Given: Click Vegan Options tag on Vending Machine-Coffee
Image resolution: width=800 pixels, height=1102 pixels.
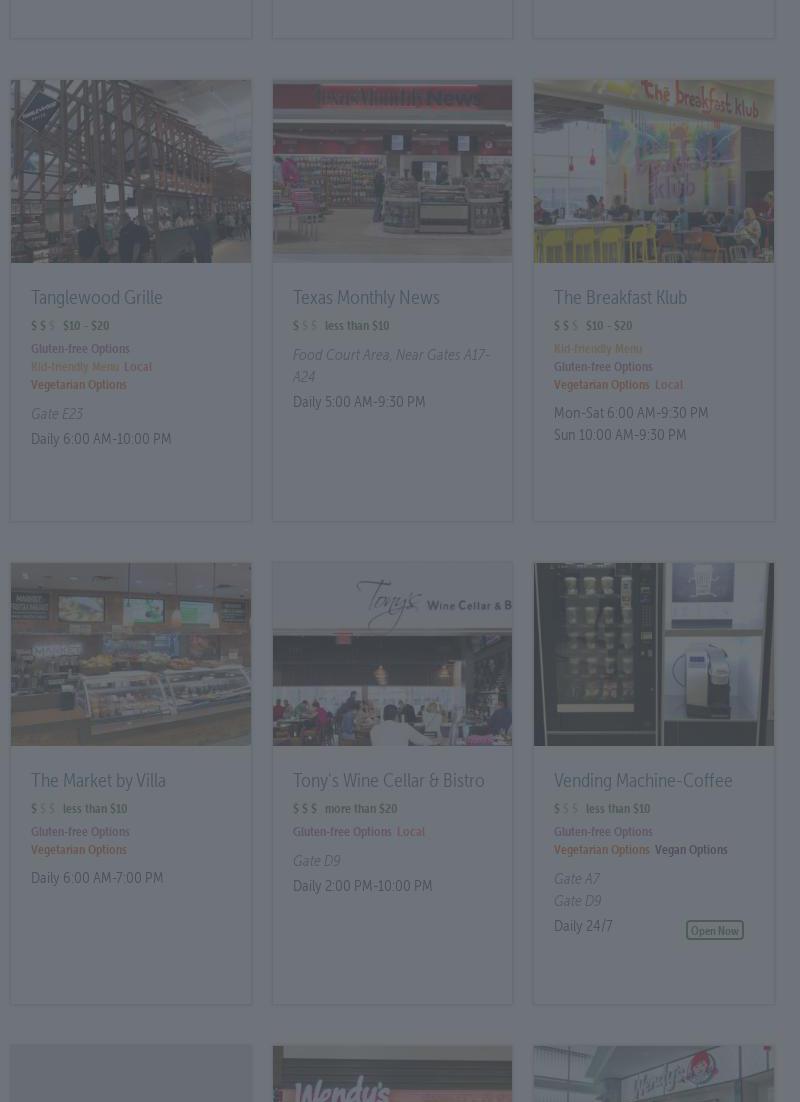Looking at the screenshot, I should (691, 850).
